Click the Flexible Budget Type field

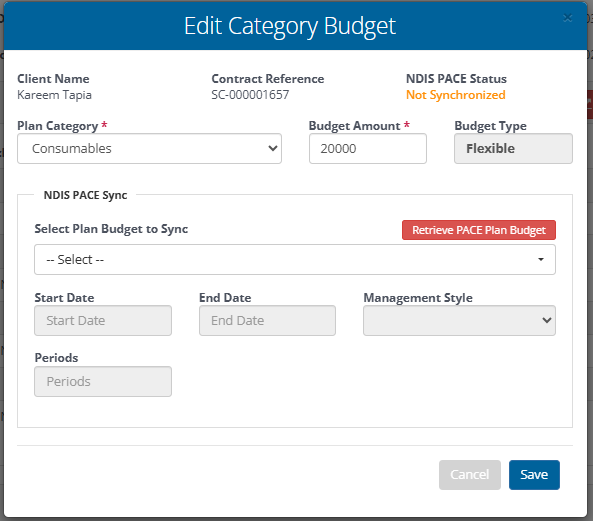513,149
